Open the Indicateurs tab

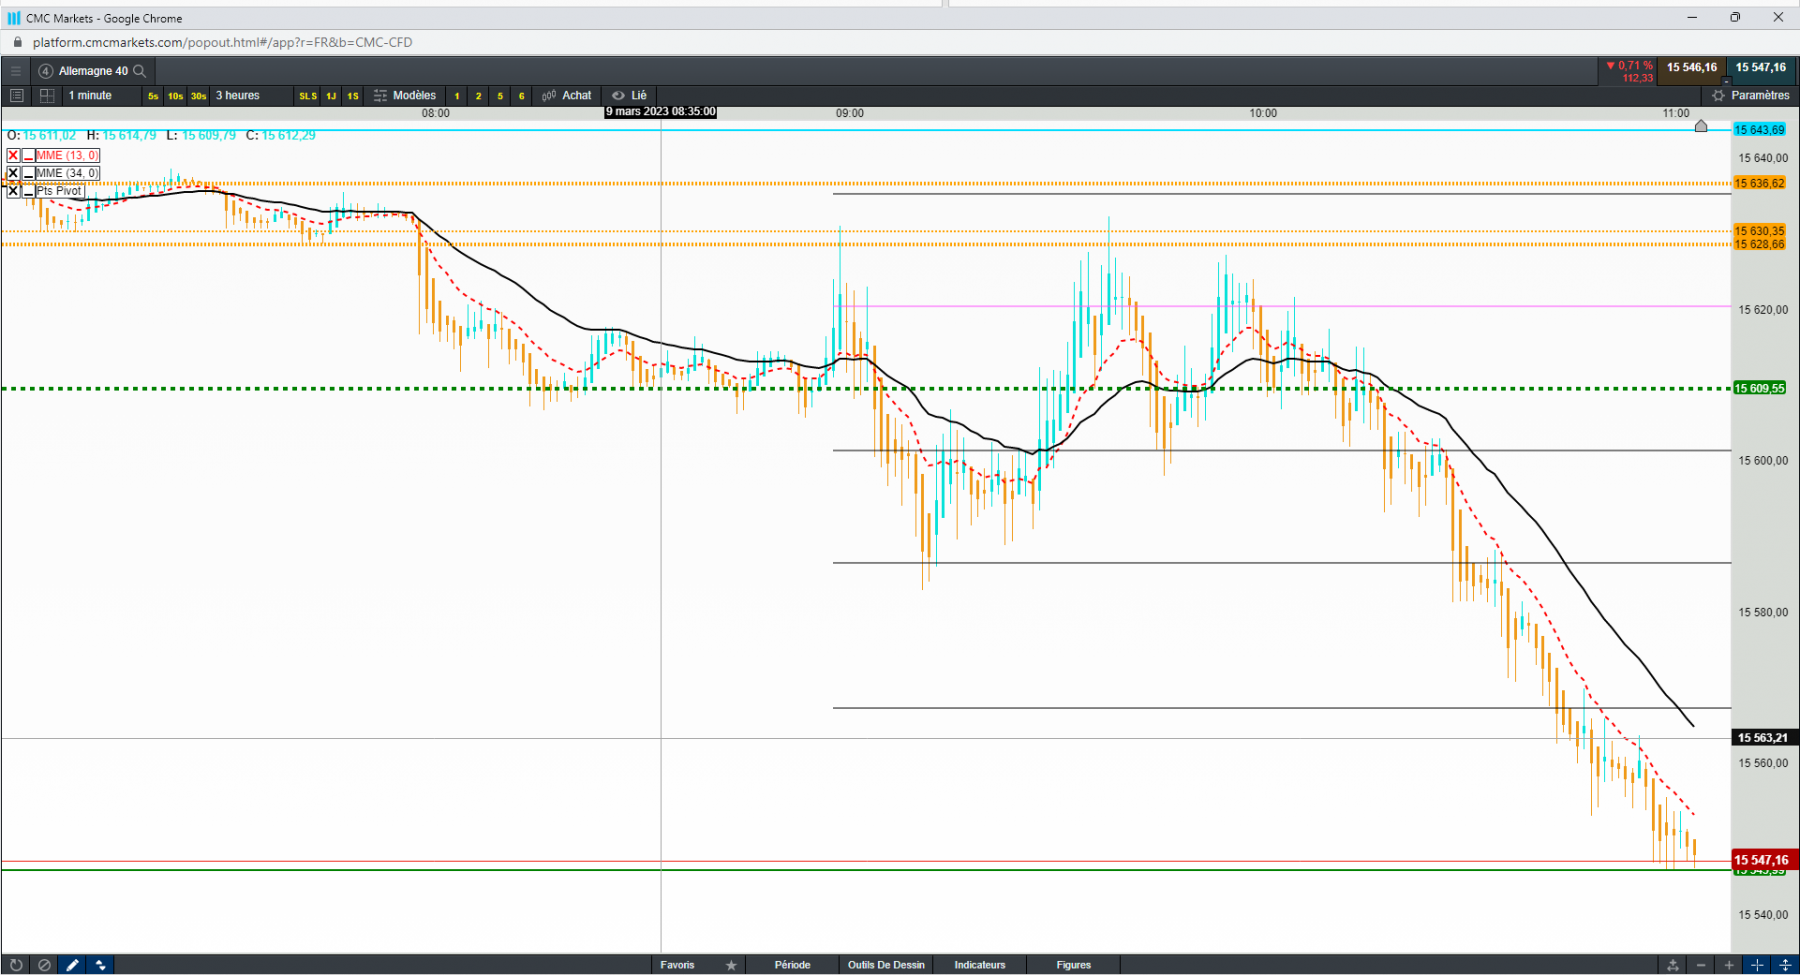coord(980,965)
